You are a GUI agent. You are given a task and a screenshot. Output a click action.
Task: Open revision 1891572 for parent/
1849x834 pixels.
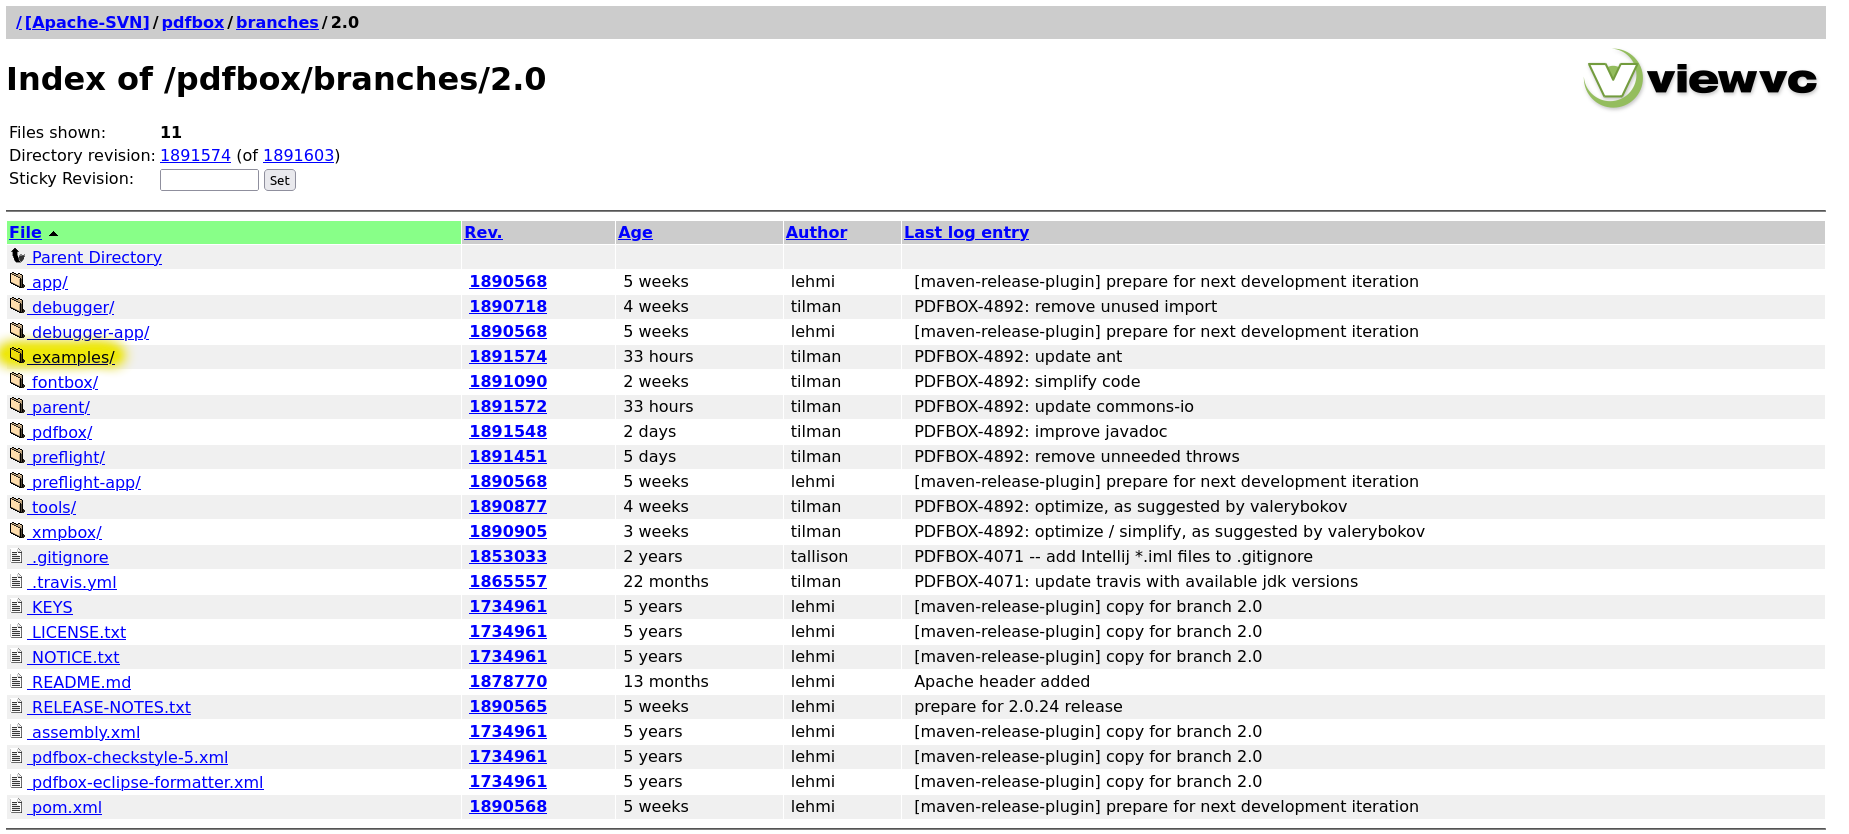(x=508, y=406)
